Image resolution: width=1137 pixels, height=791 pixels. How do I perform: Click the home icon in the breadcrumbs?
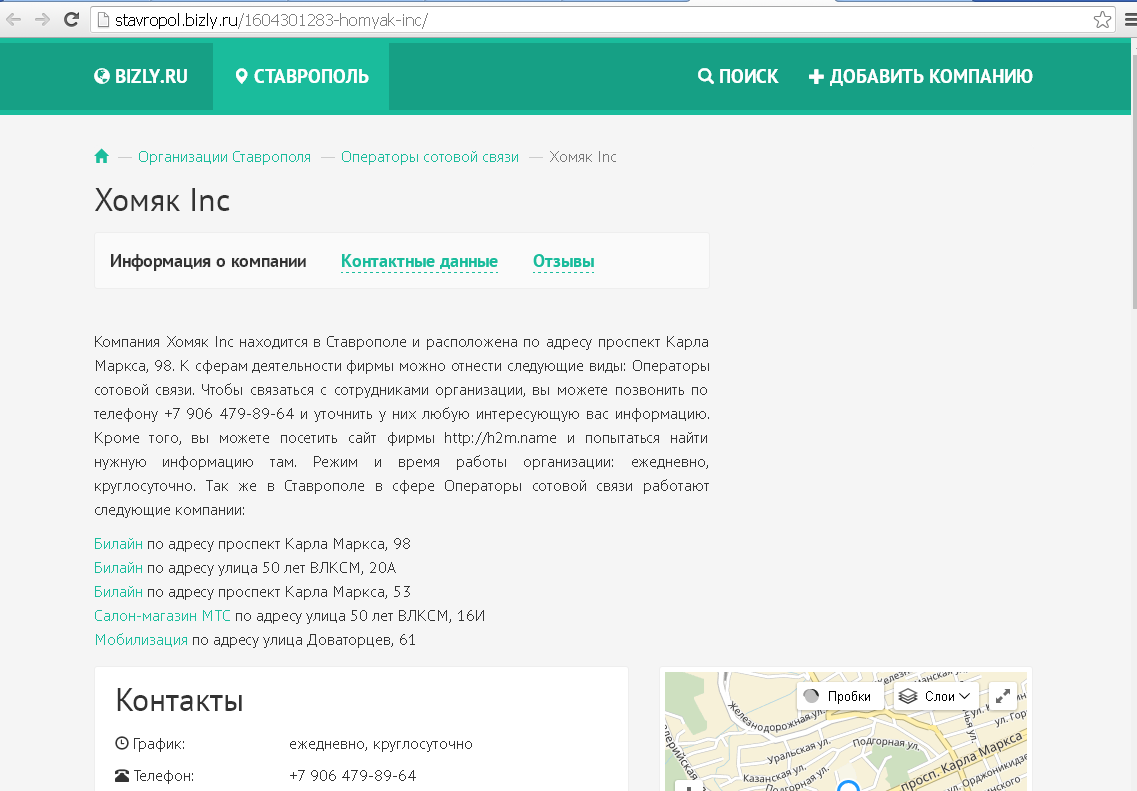pos(101,157)
